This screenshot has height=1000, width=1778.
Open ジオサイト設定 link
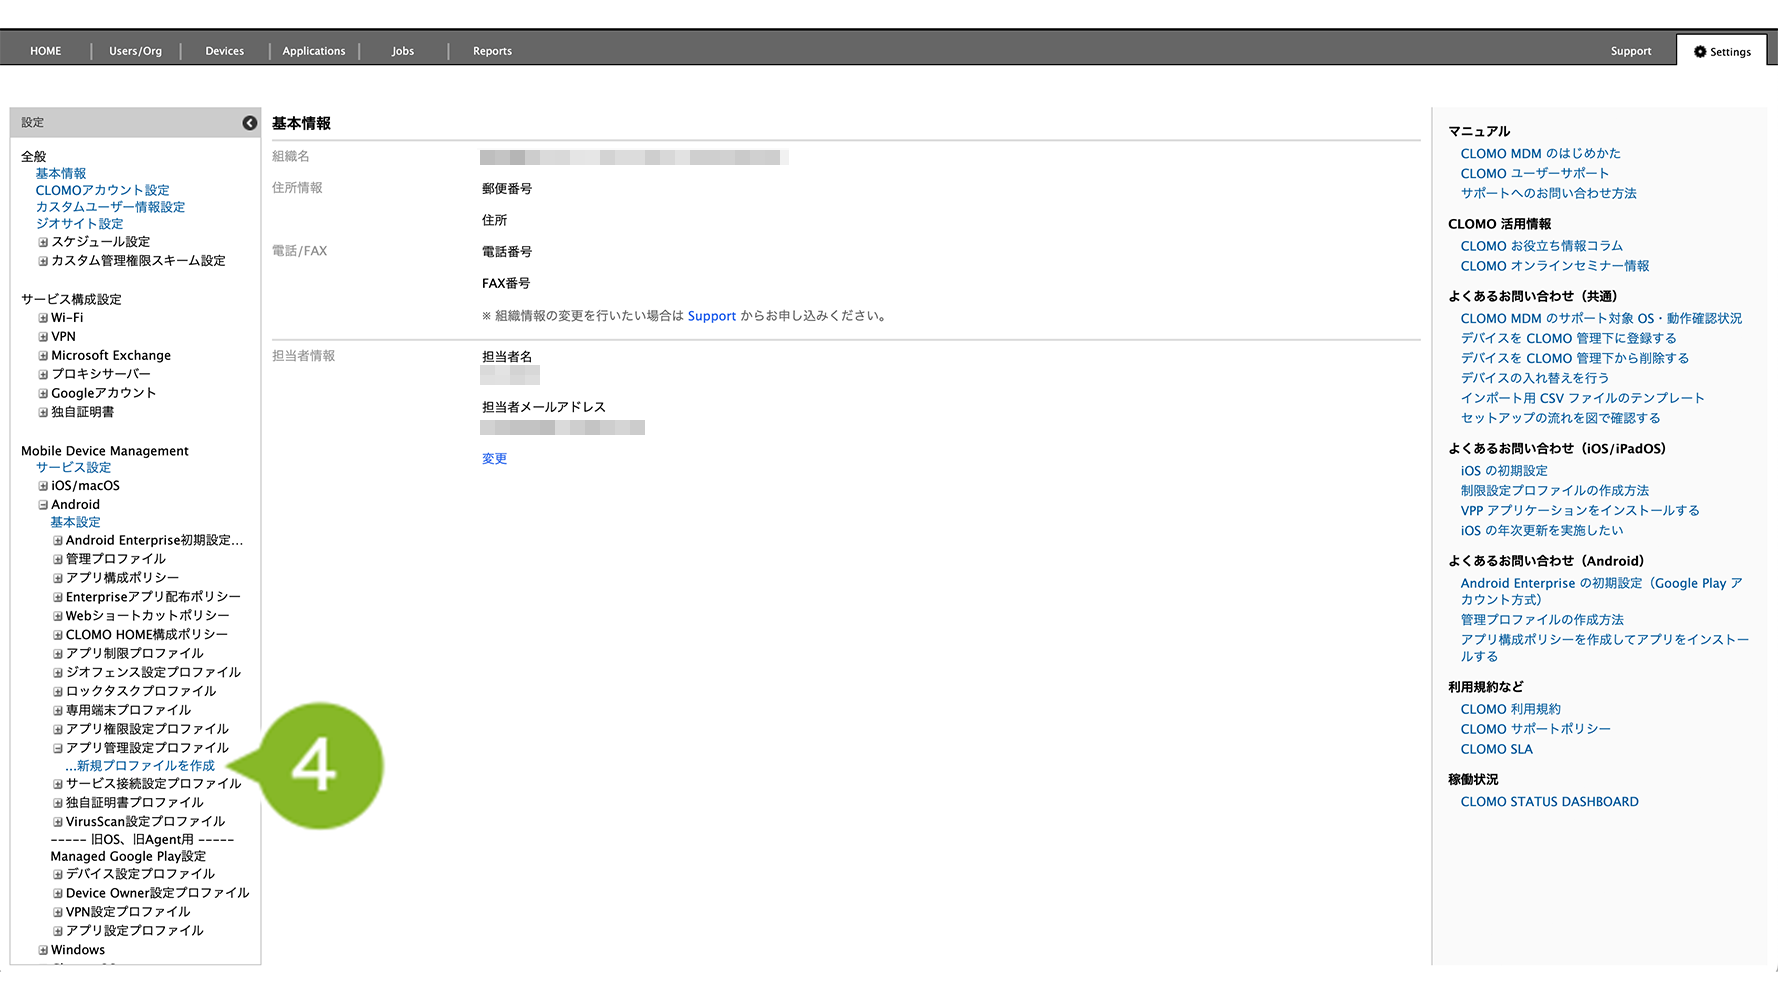tap(80, 224)
